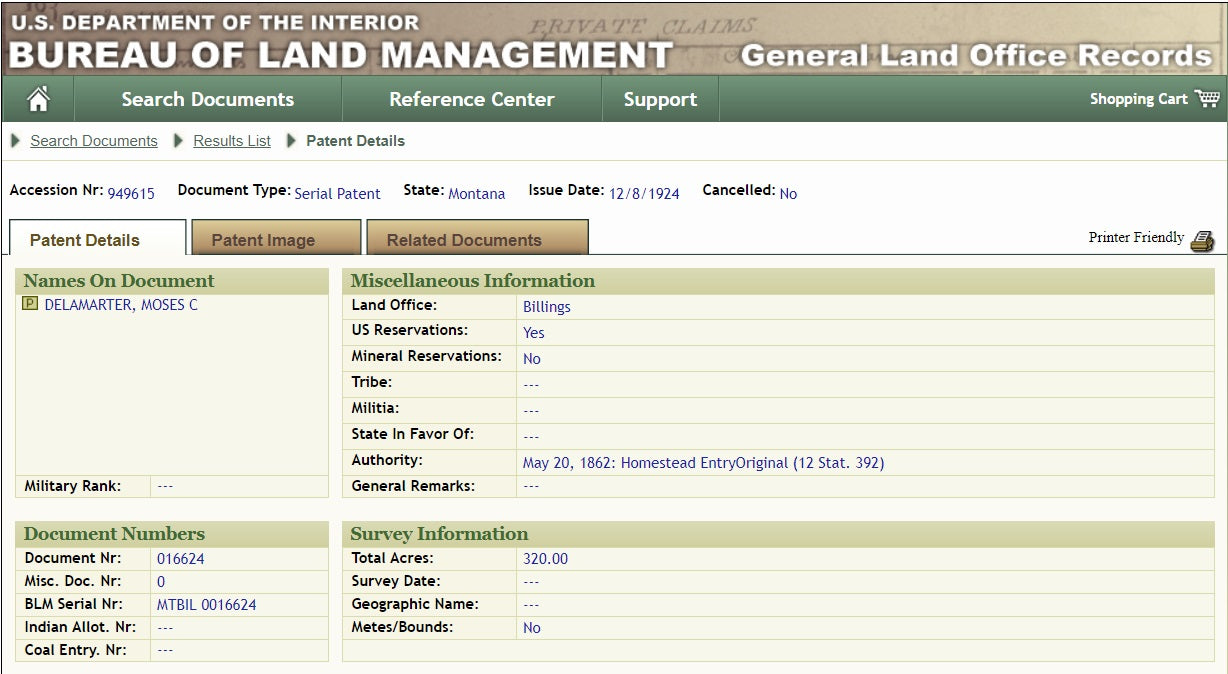The width and height of the screenshot is (1228, 674).
Task: Click the Printer Friendly printer icon
Action: (1202, 240)
